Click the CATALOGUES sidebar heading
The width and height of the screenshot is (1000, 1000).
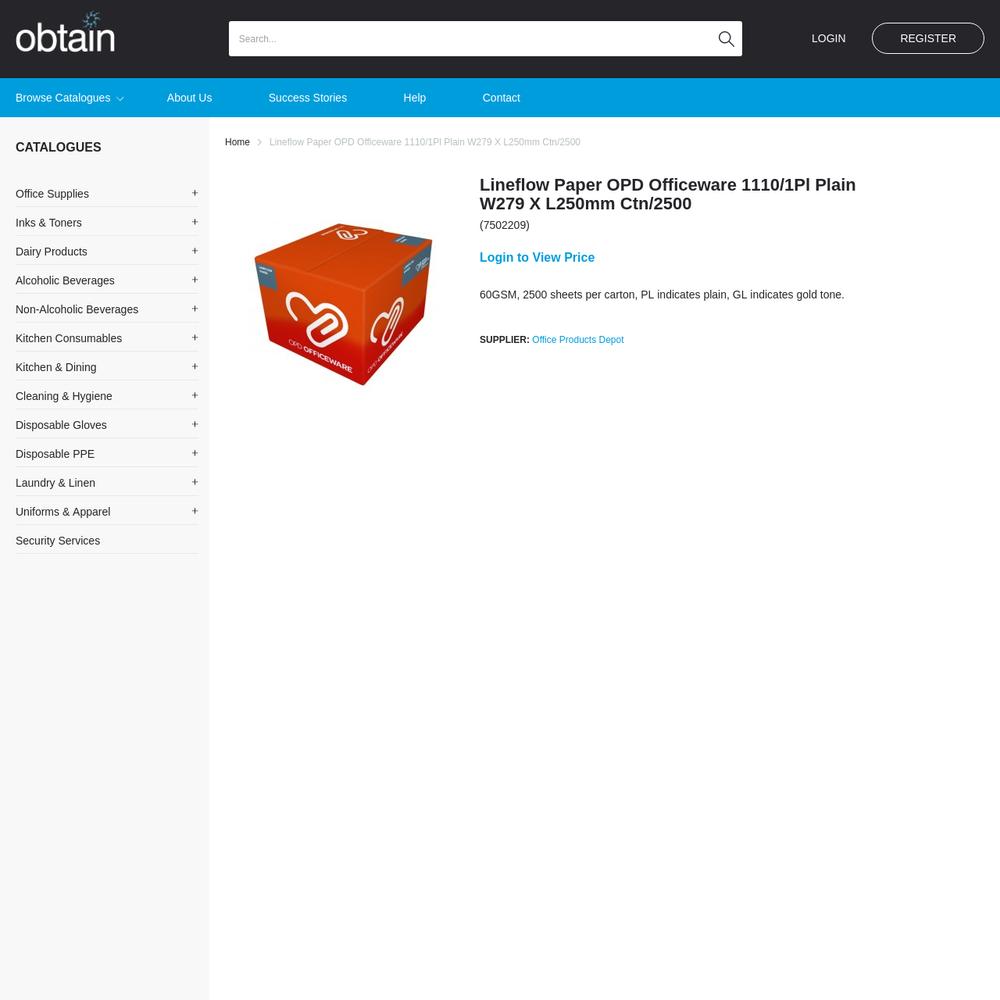pos(58,147)
